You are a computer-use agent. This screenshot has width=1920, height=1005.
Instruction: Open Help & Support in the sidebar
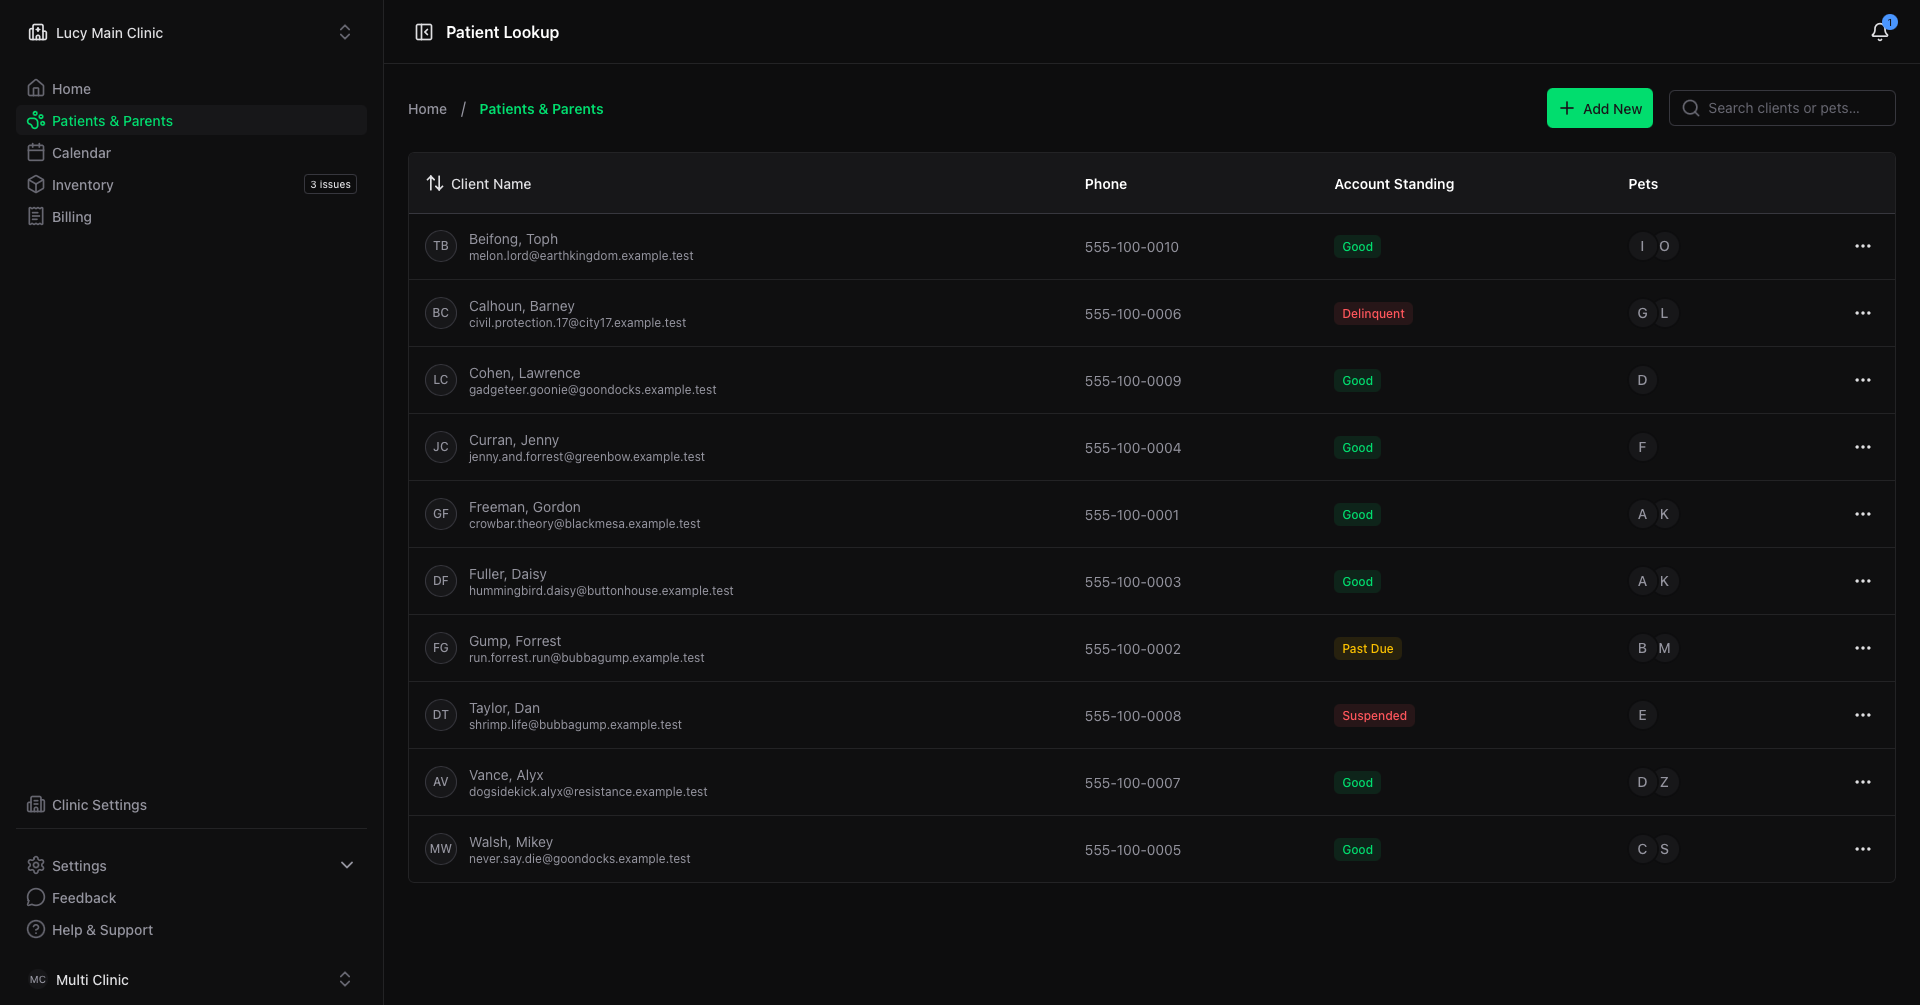coord(191,929)
